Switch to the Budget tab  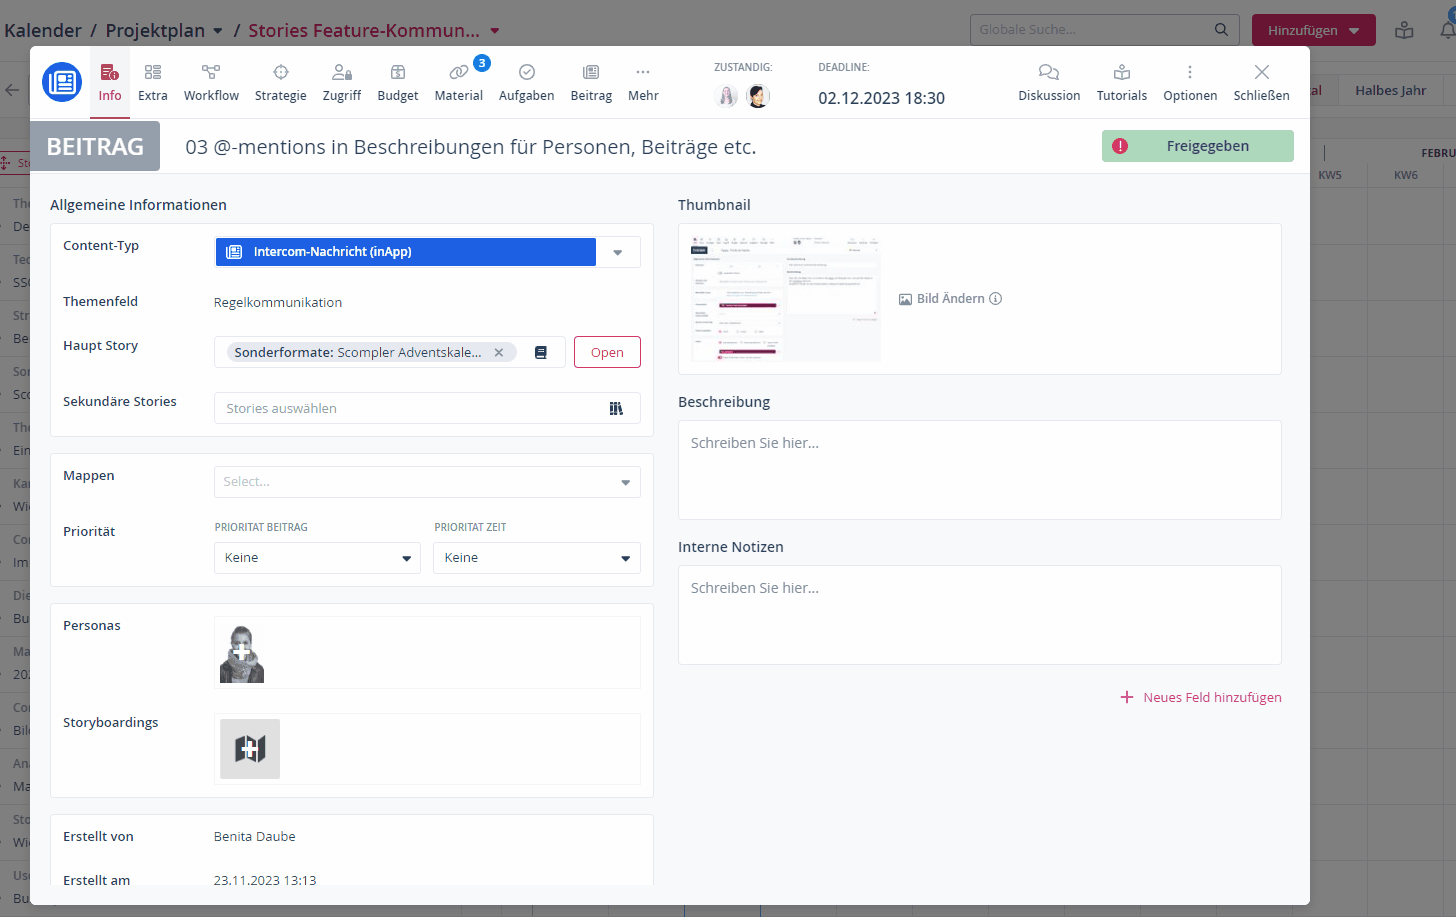[397, 82]
